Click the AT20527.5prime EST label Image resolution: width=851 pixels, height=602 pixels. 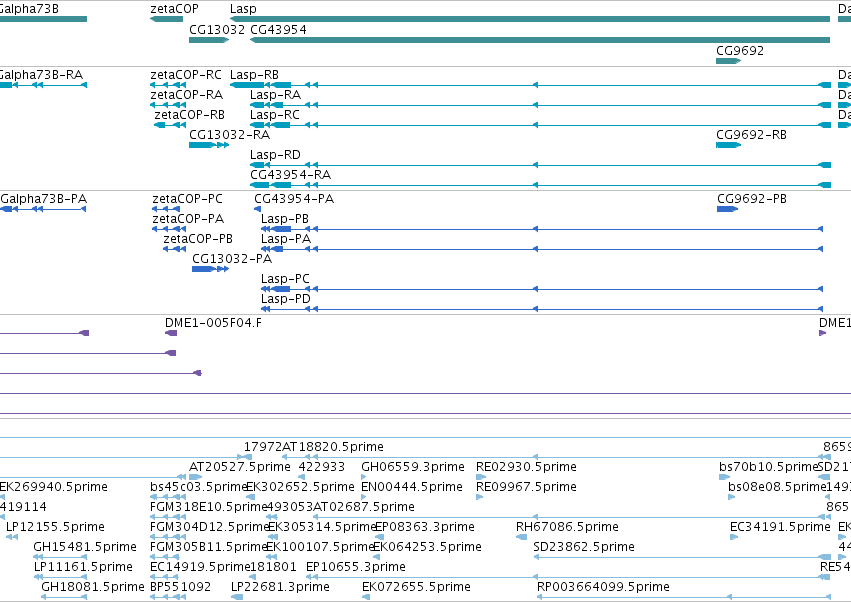point(240,467)
